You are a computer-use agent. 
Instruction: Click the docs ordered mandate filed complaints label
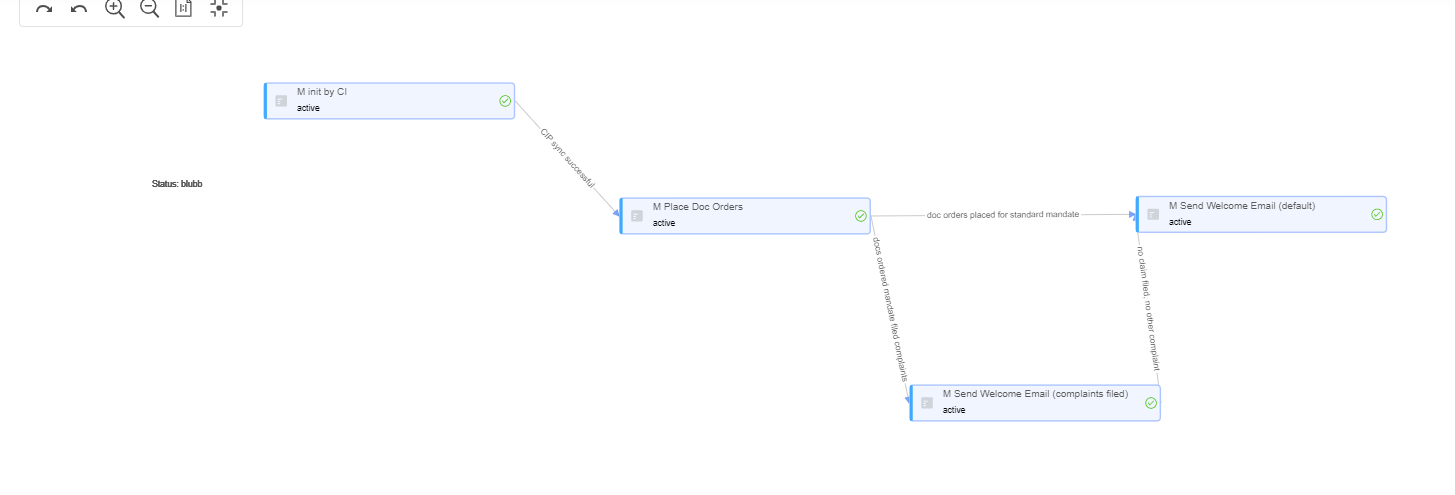point(890,309)
